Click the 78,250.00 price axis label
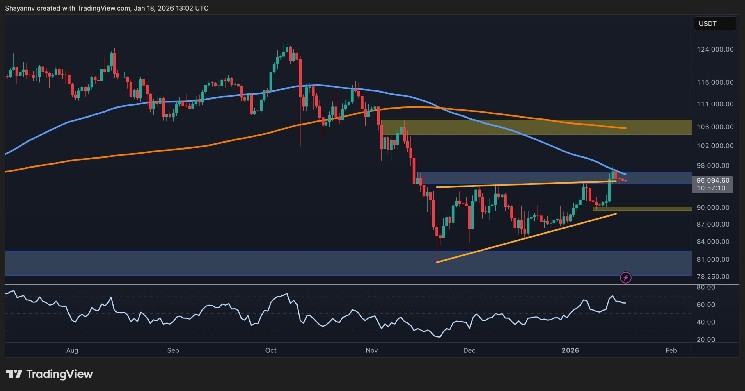 (713, 277)
